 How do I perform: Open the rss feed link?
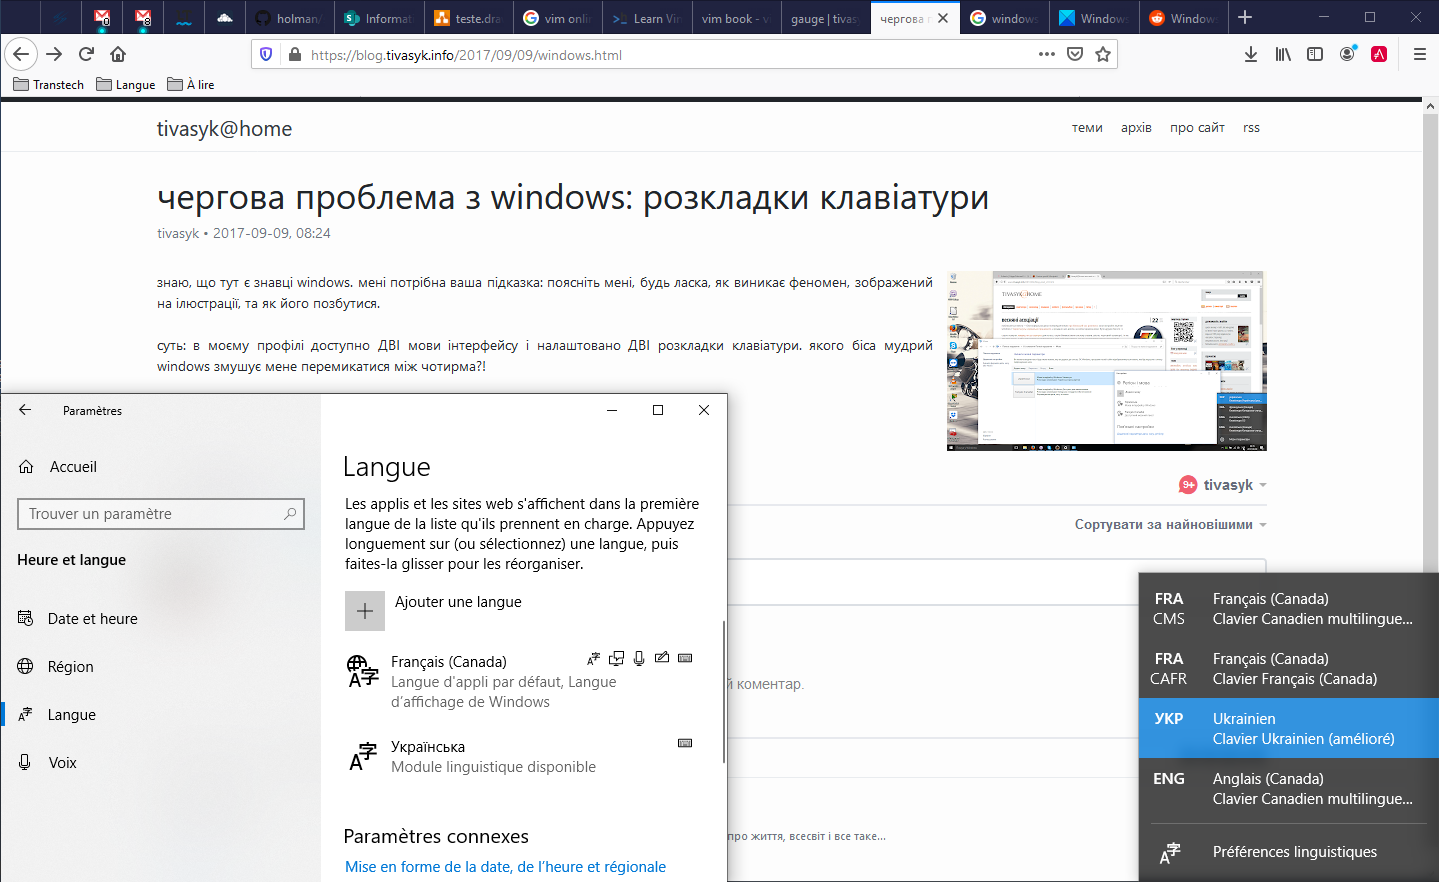(x=1251, y=128)
